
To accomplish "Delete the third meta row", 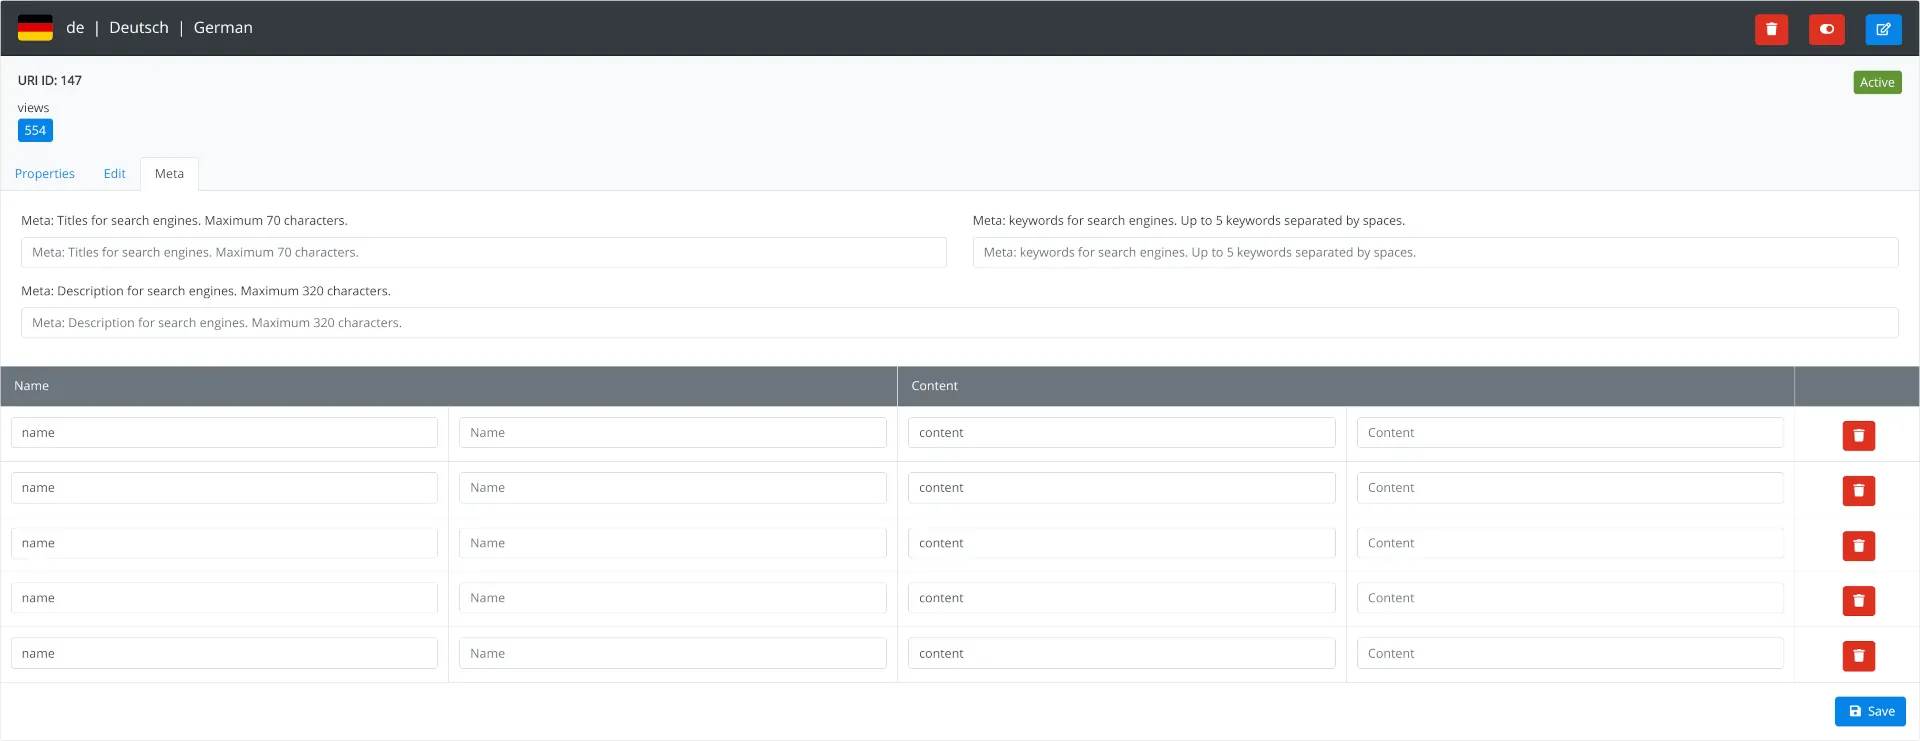I will tap(1858, 546).
